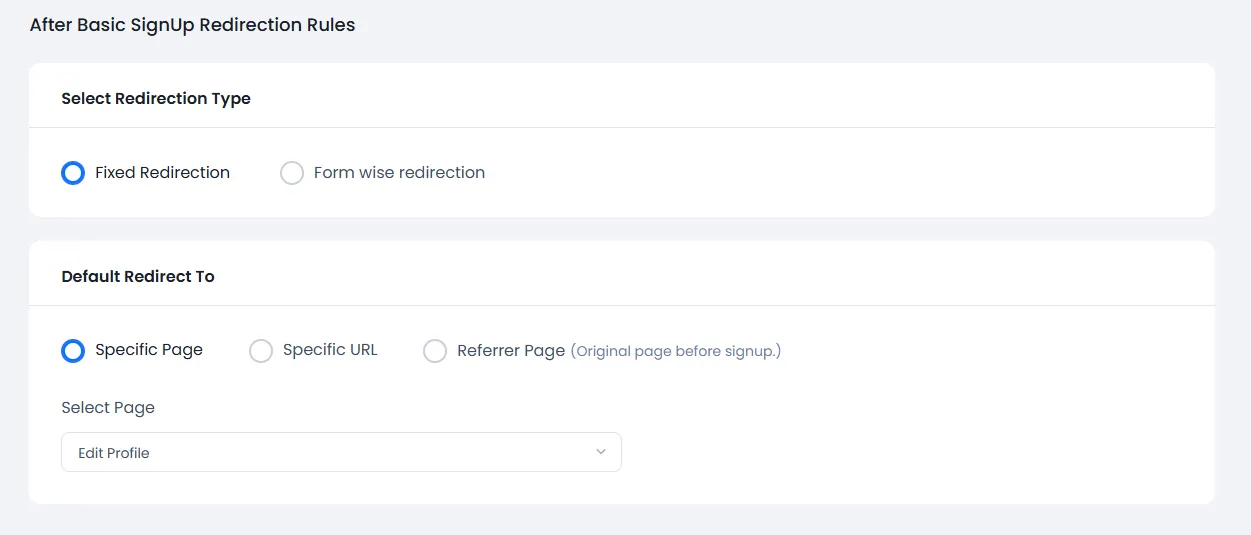Select the Fixed Redirection radio button
This screenshot has width=1251, height=535.
pos(73,173)
